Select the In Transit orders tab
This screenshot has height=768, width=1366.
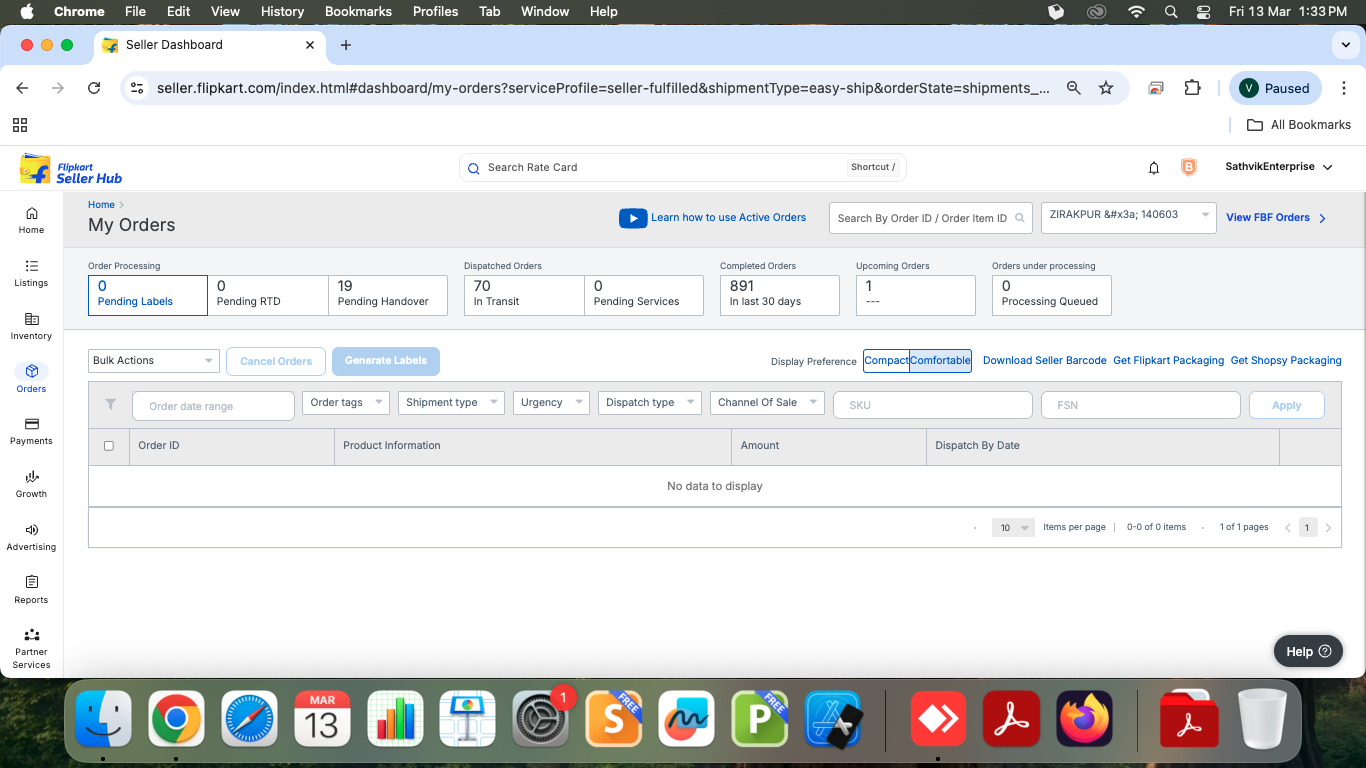click(523, 295)
